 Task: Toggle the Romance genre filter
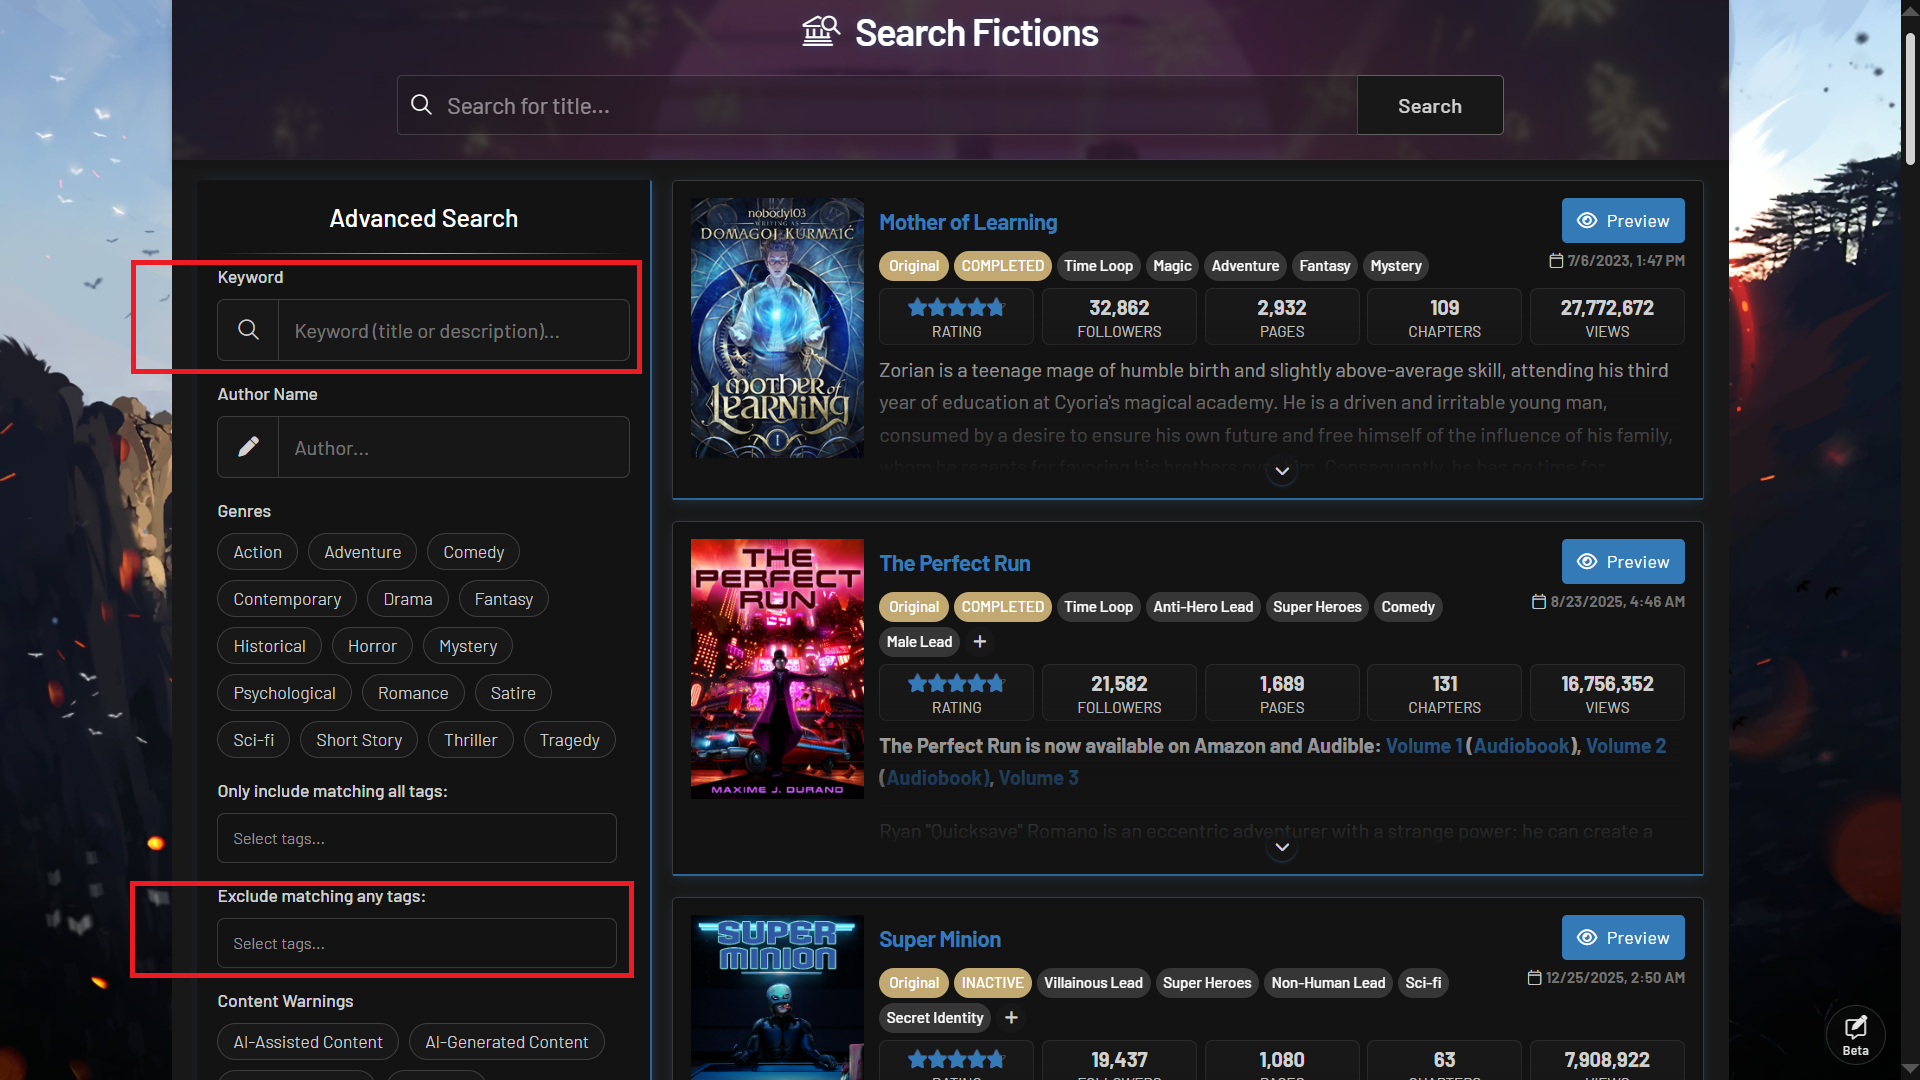coord(413,693)
